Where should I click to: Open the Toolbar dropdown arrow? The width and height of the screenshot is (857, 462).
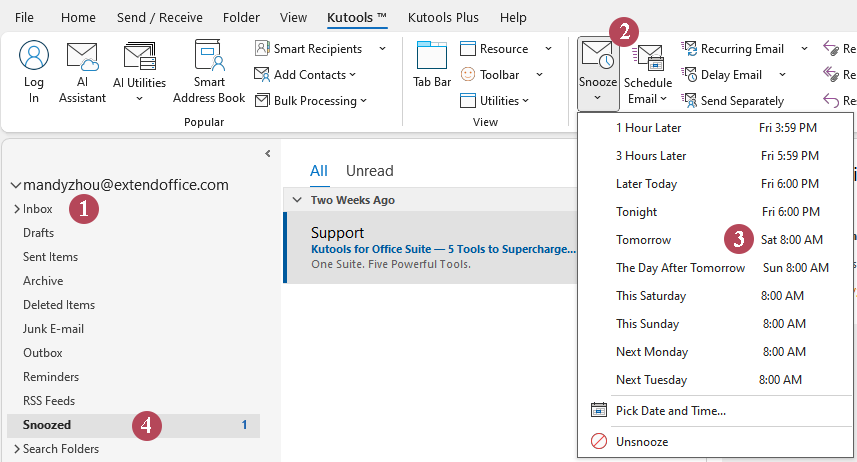click(x=539, y=74)
